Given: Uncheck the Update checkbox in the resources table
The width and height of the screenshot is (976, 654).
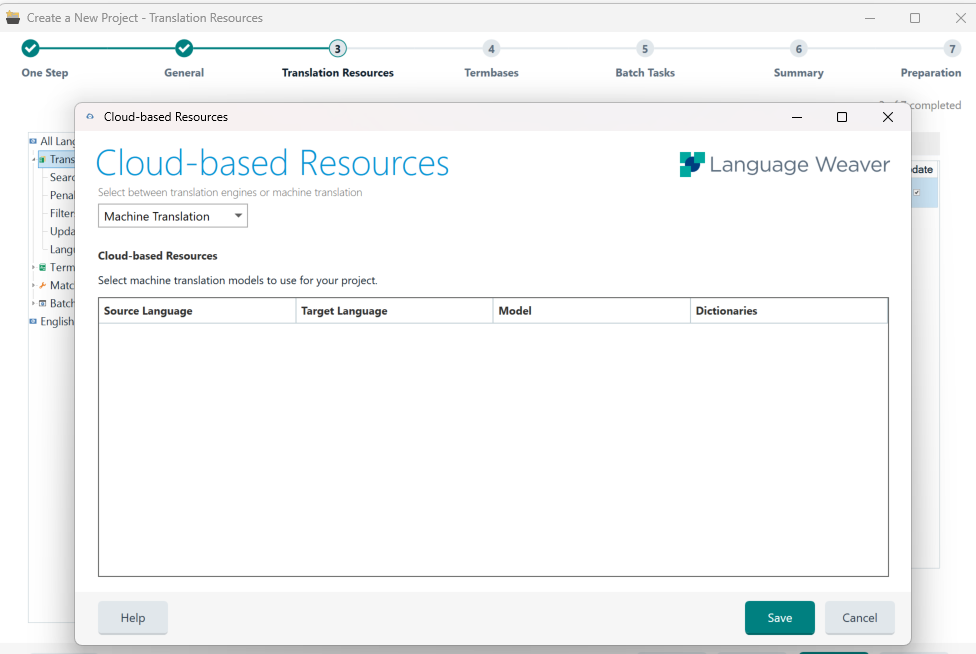Looking at the screenshot, I should click(x=916, y=192).
